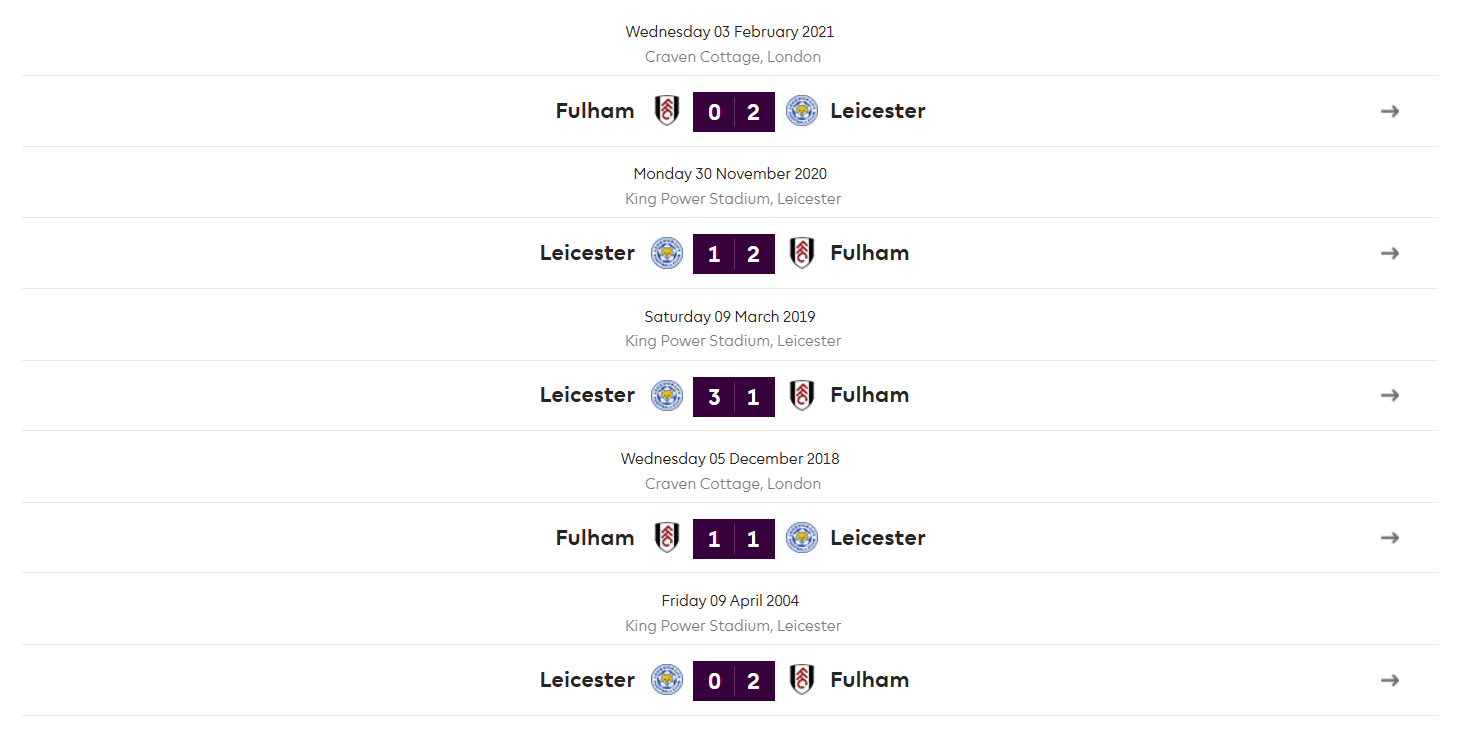This screenshot has width=1470, height=732.
Task: Click Leicester crest in the April 2004 match
Action: 667,680
